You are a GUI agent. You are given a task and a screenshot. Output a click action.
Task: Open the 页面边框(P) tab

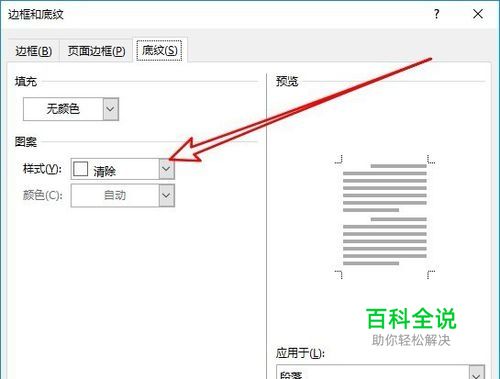(96, 51)
